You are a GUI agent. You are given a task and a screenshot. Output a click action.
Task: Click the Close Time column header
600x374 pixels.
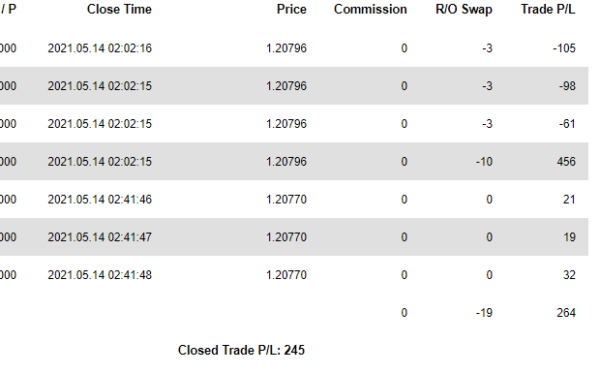click(x=119, y=9)
